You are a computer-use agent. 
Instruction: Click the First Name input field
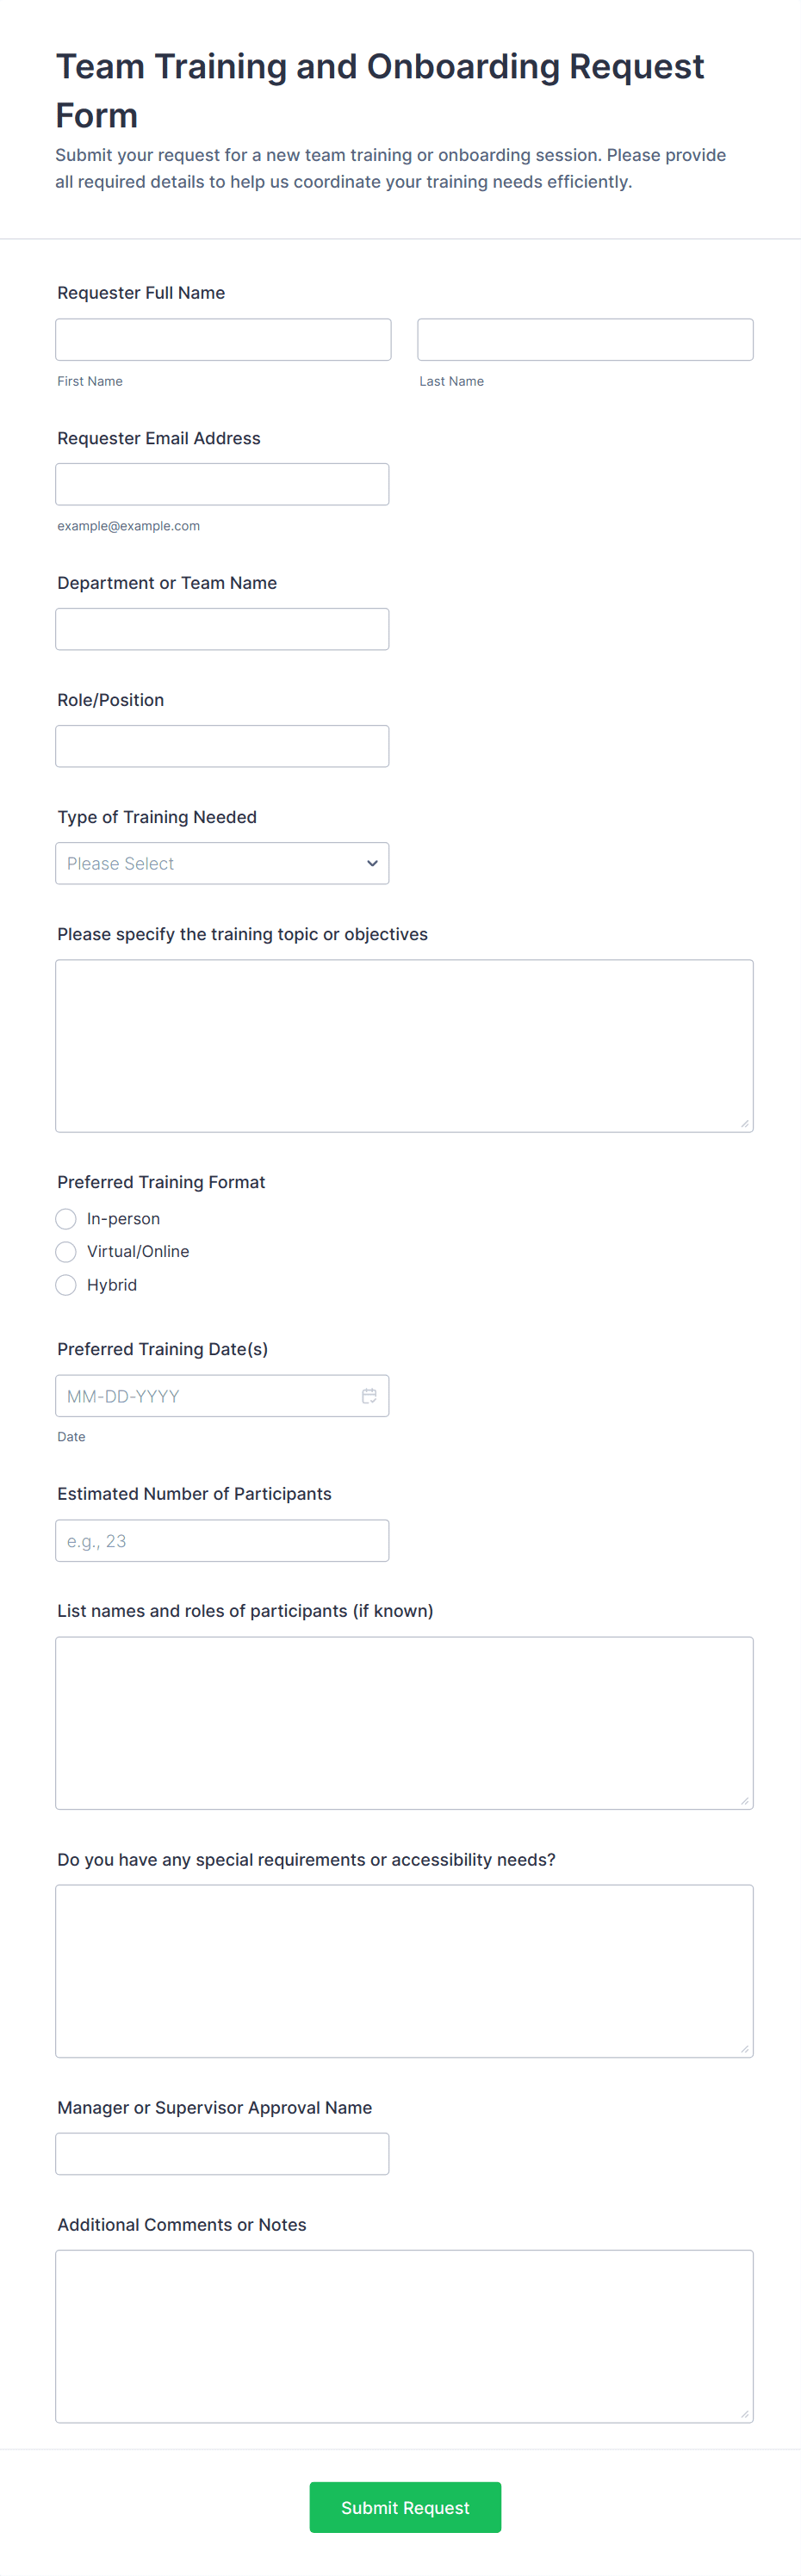[x=223, y=339]
